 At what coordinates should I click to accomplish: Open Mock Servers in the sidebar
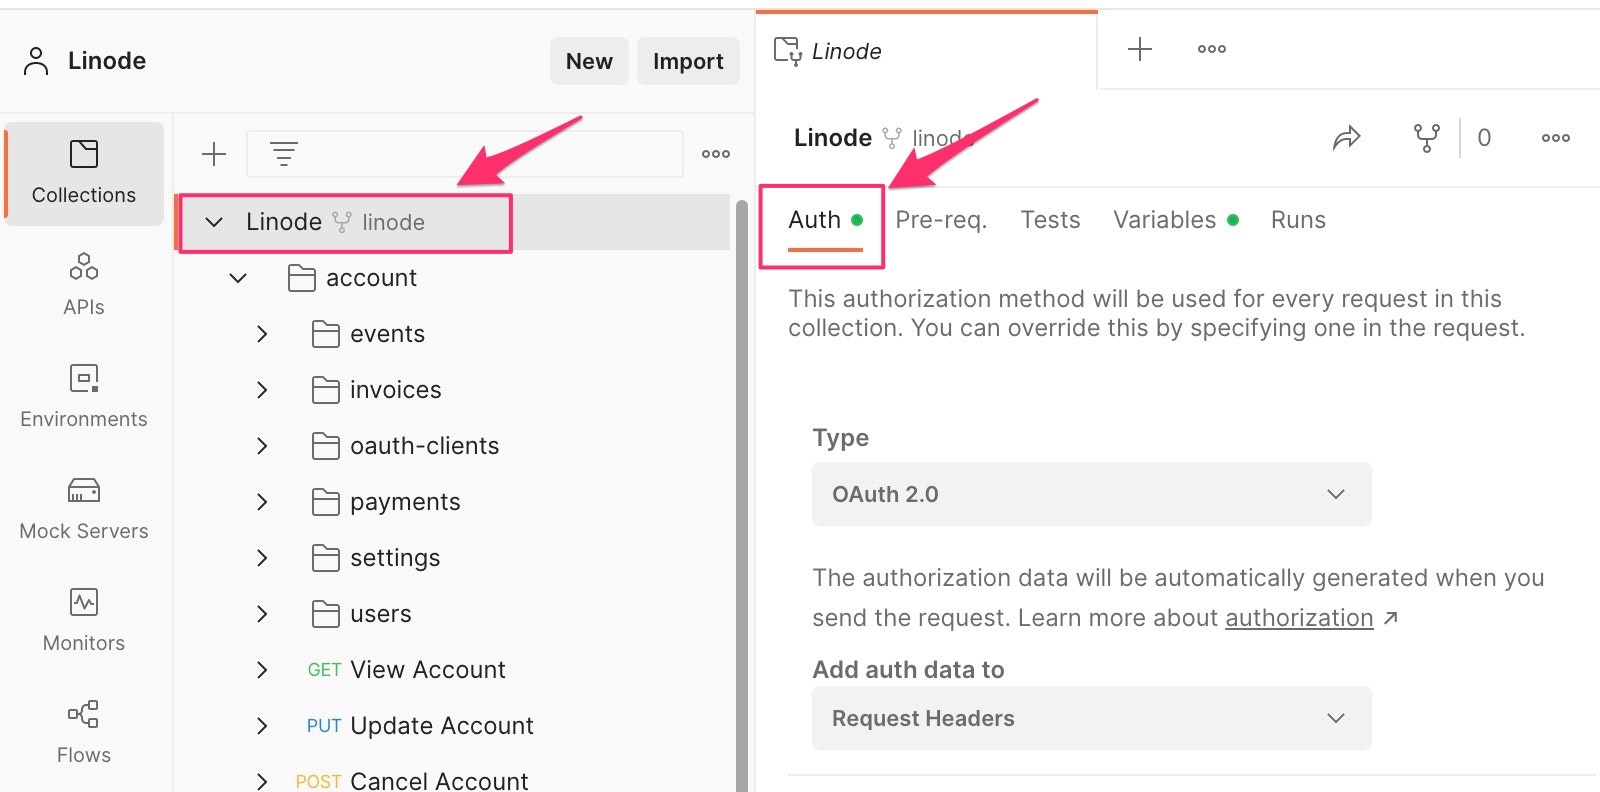[84, 508]
